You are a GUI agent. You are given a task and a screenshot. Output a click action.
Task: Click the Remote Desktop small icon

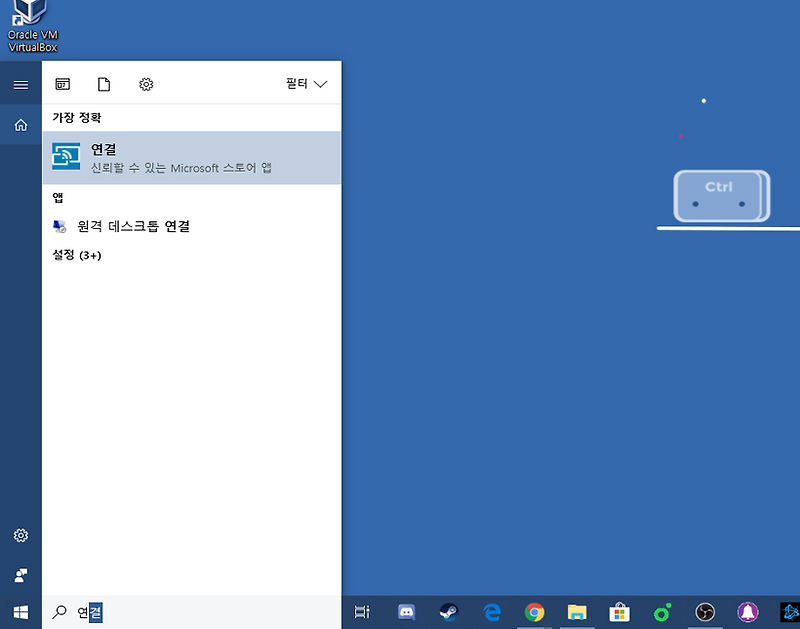pos(60,227)
